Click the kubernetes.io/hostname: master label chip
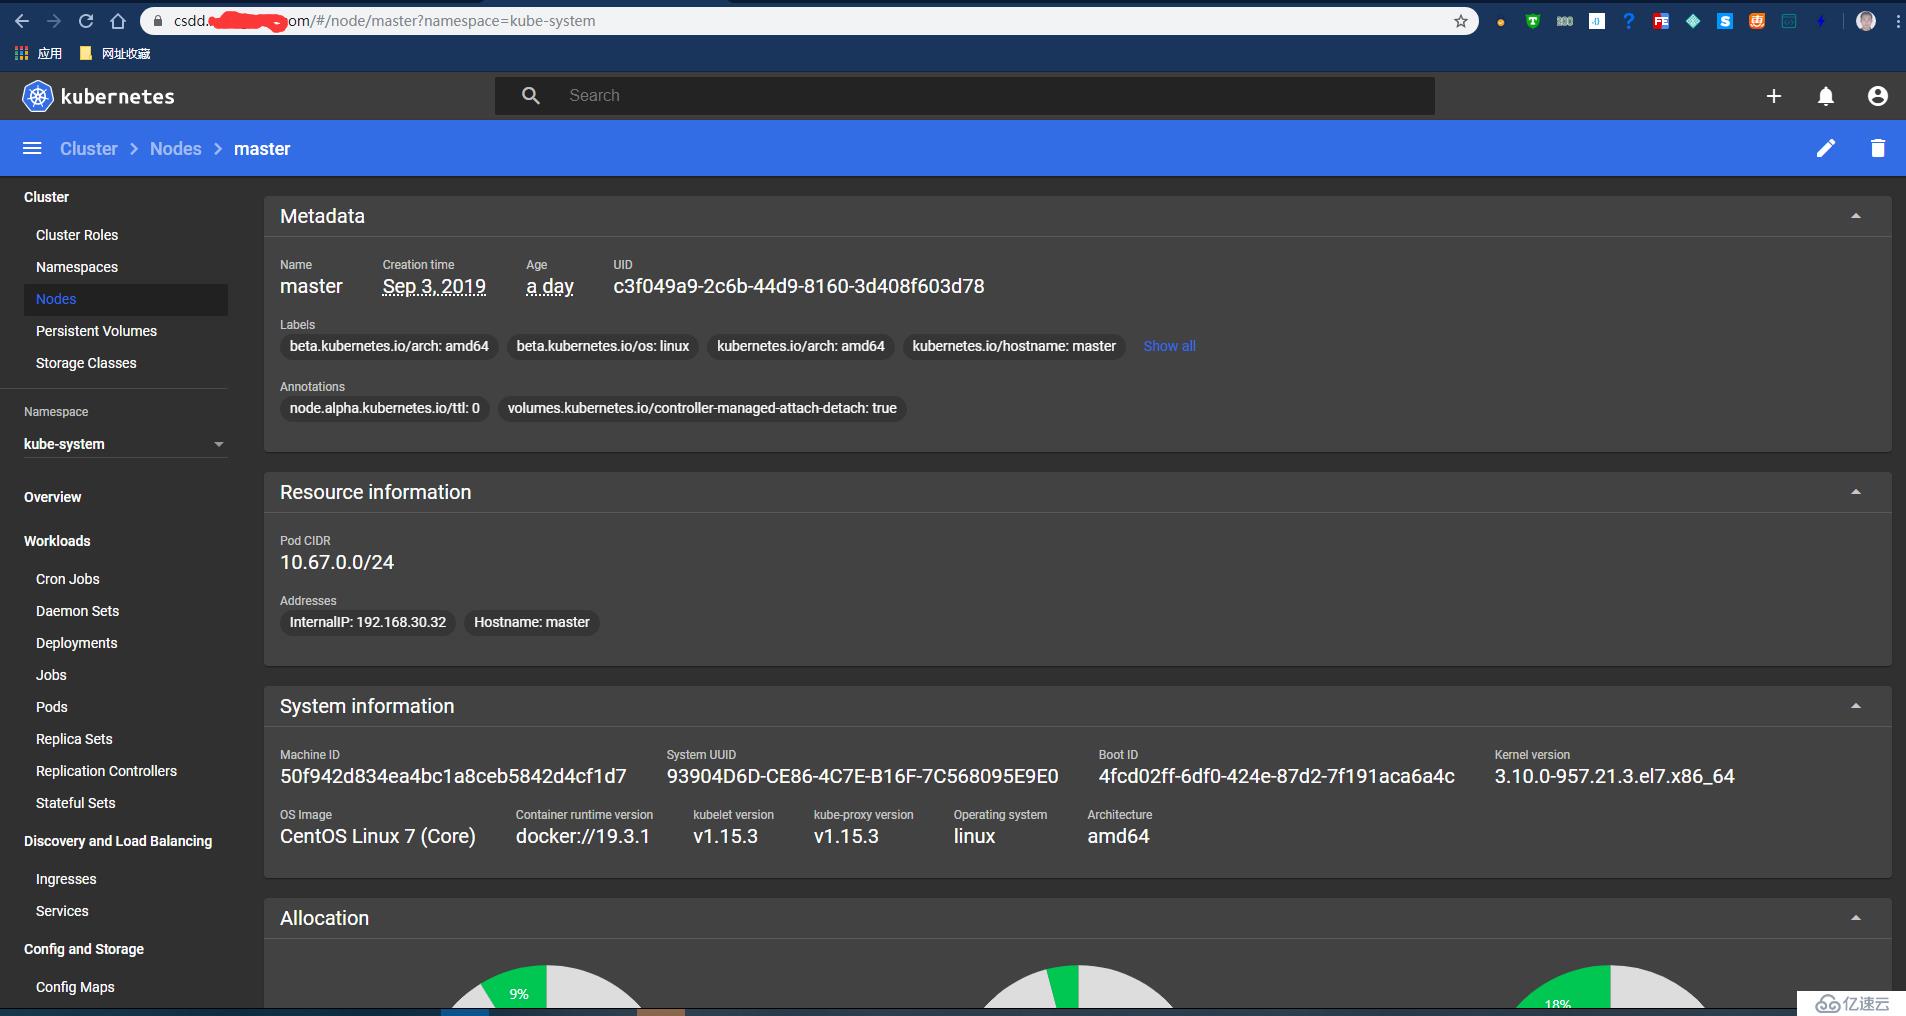 pos(1014,346)
